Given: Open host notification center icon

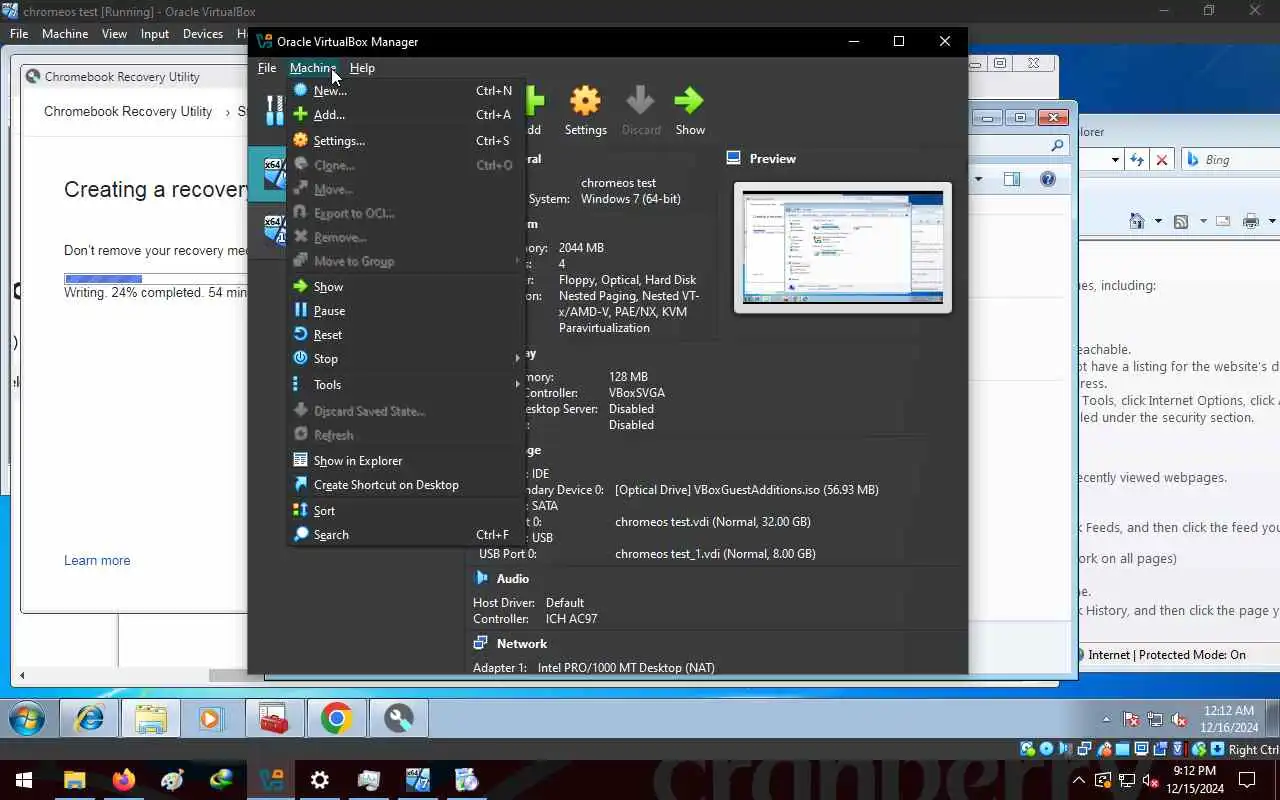Looking at the screenshot, I should click(x=1247, y=780).
